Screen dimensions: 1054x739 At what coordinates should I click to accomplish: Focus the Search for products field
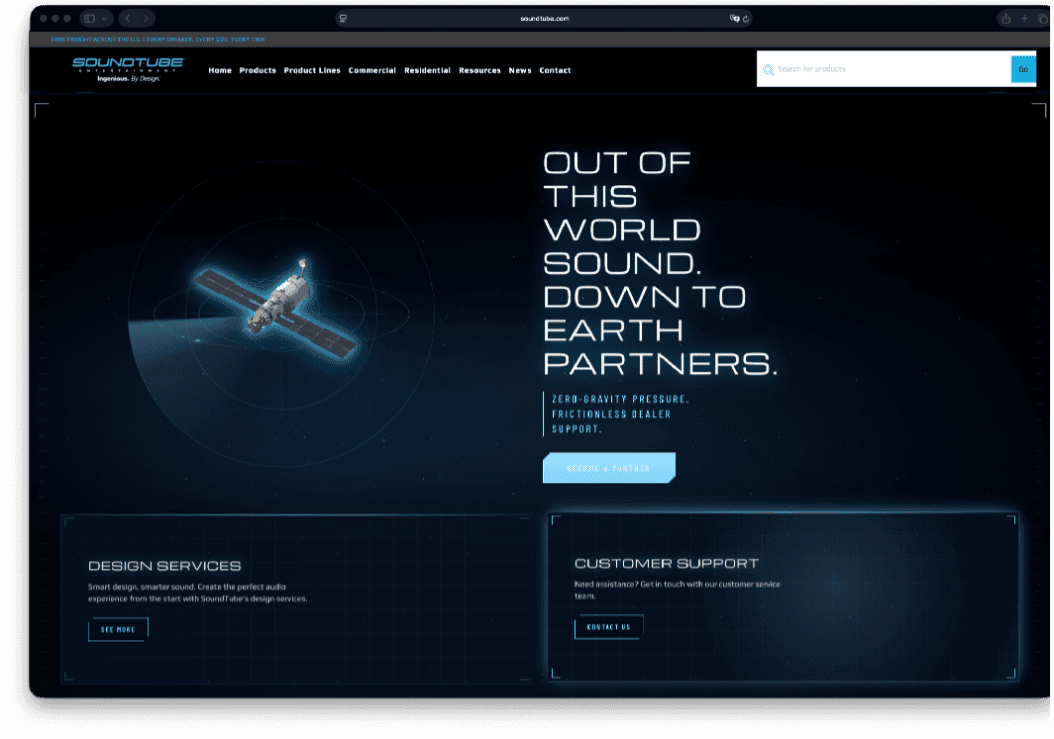click(x=884, y=69)
